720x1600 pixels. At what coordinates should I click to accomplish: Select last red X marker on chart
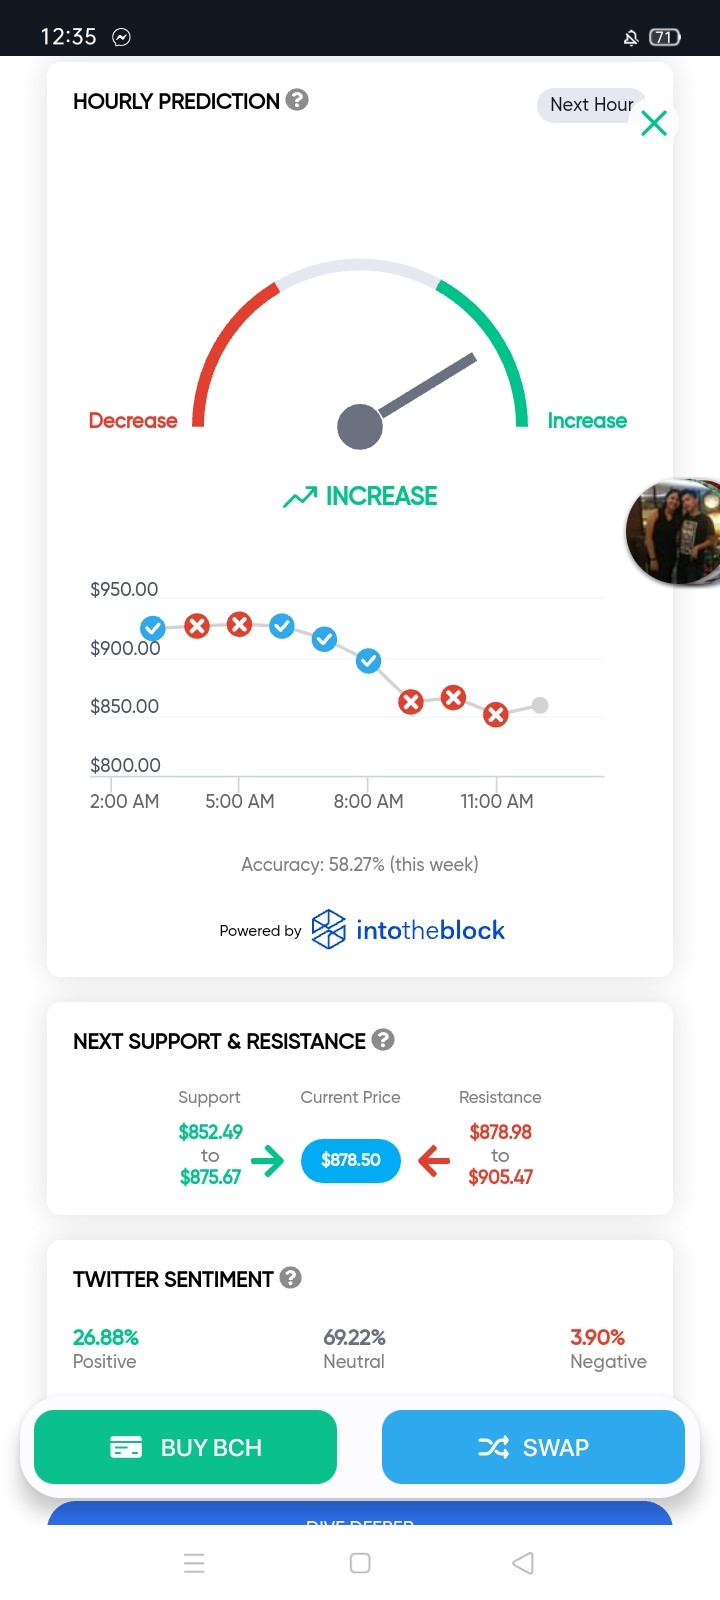click(496, 714)
